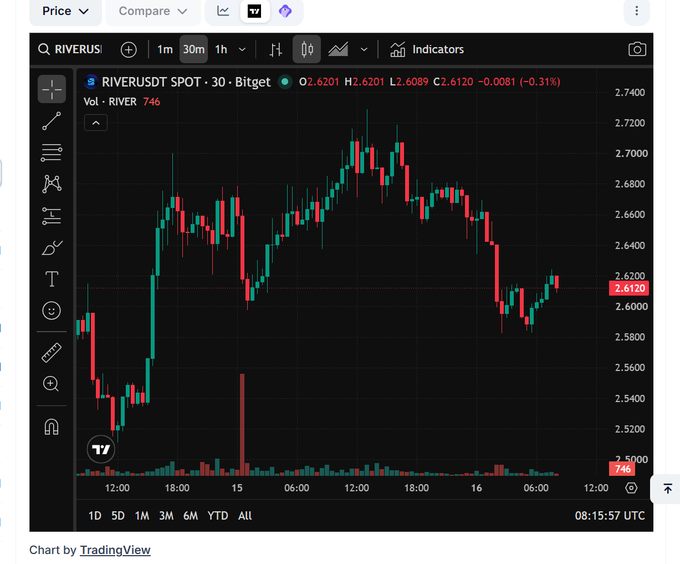Open timezone menu at 08:15:57 UTC

pos(609,515)
